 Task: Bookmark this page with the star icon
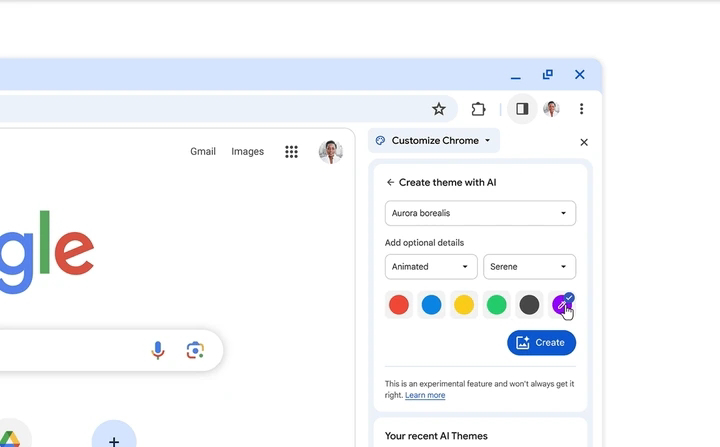(439, 109)
